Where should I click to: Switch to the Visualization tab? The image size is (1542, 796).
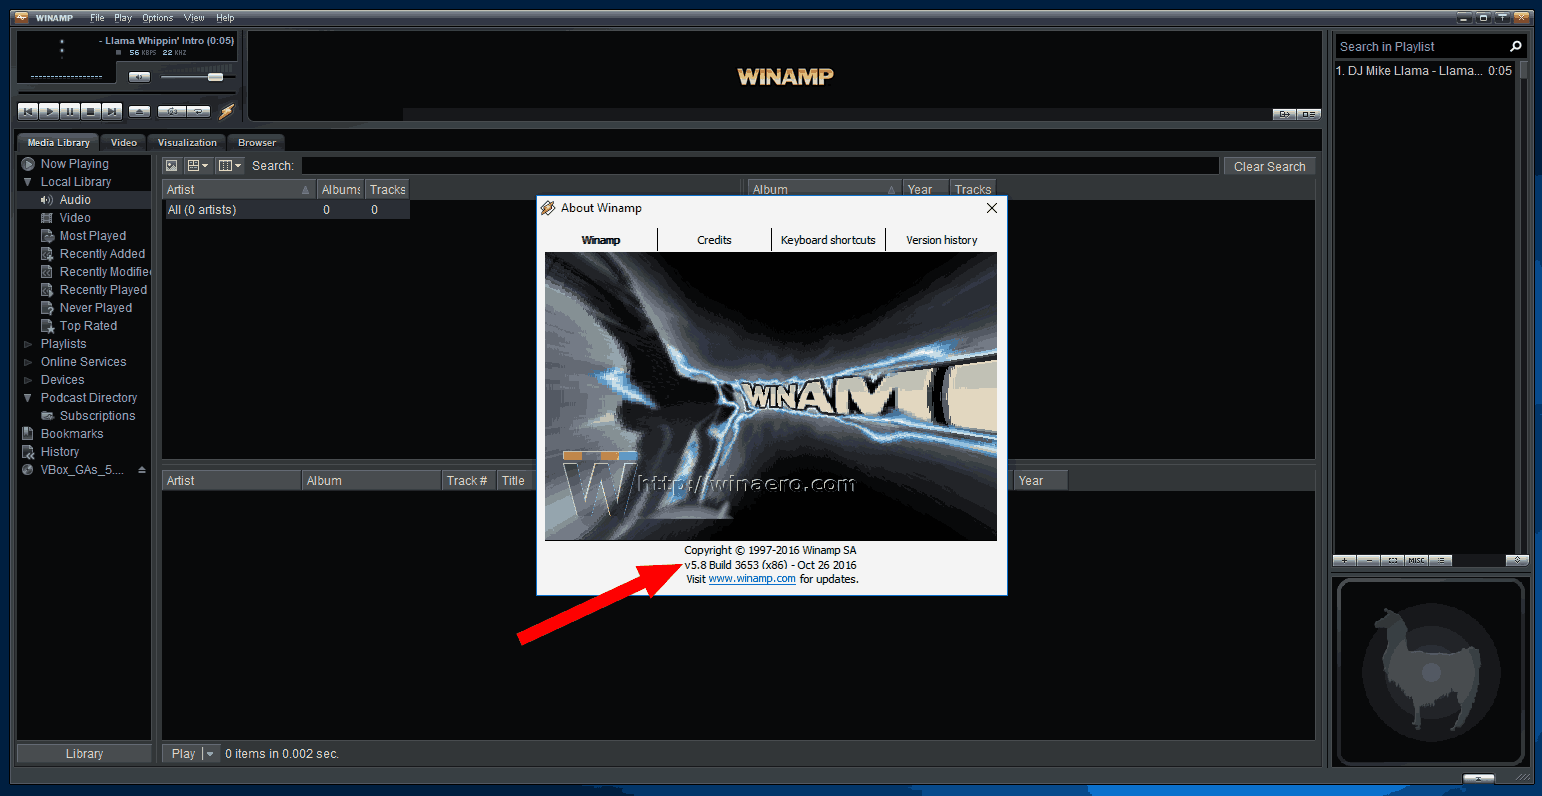pyautogui.click(x=187, y=142)
